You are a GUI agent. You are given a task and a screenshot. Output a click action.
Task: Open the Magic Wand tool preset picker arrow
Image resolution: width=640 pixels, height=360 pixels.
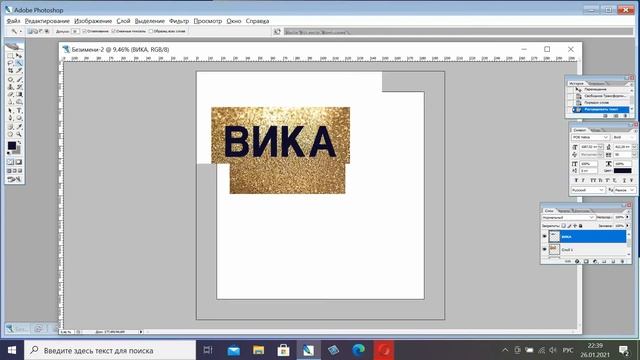pos(20,31)
